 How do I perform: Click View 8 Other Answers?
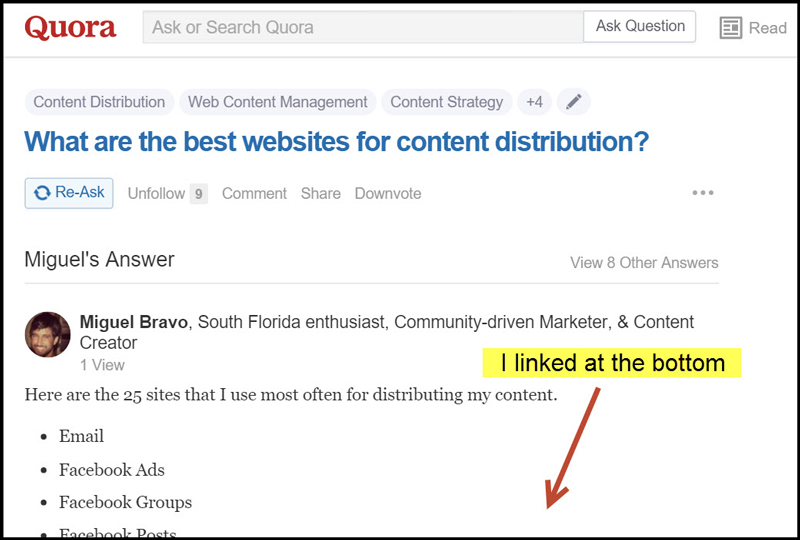(x=644, y=262)
